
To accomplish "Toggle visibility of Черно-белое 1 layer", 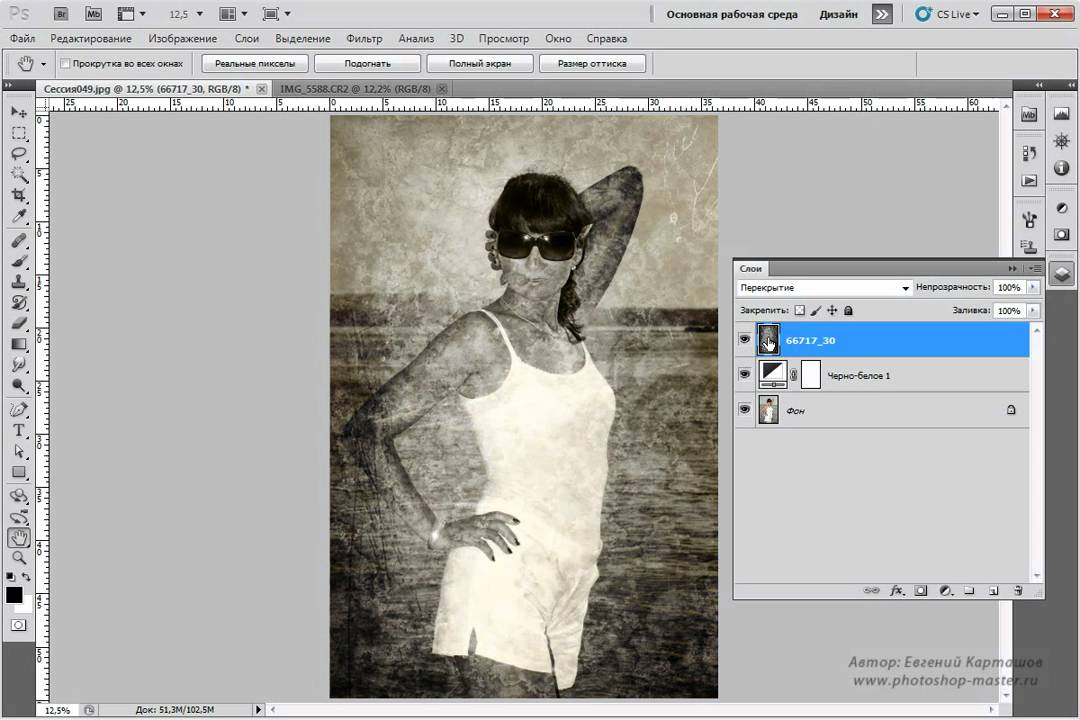I will pos(744,375).
